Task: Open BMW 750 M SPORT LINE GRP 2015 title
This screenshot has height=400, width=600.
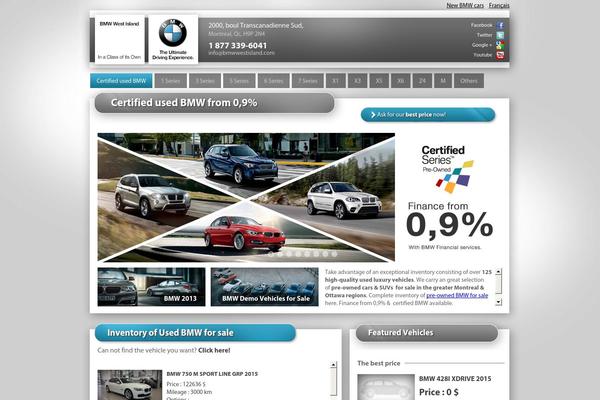Action: tap(212, 374)
